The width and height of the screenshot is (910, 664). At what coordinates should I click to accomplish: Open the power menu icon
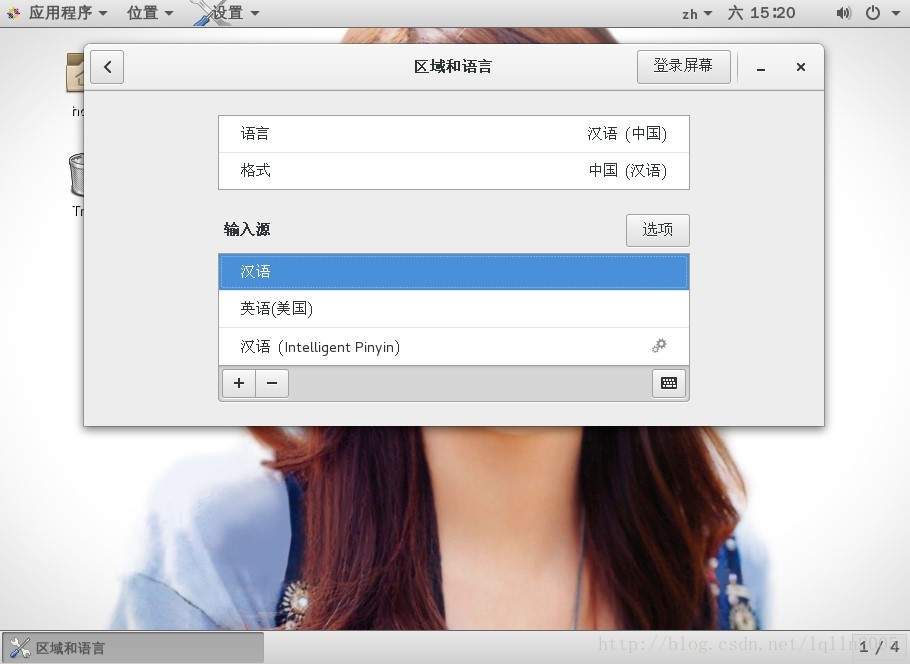[x=873, y=13]
